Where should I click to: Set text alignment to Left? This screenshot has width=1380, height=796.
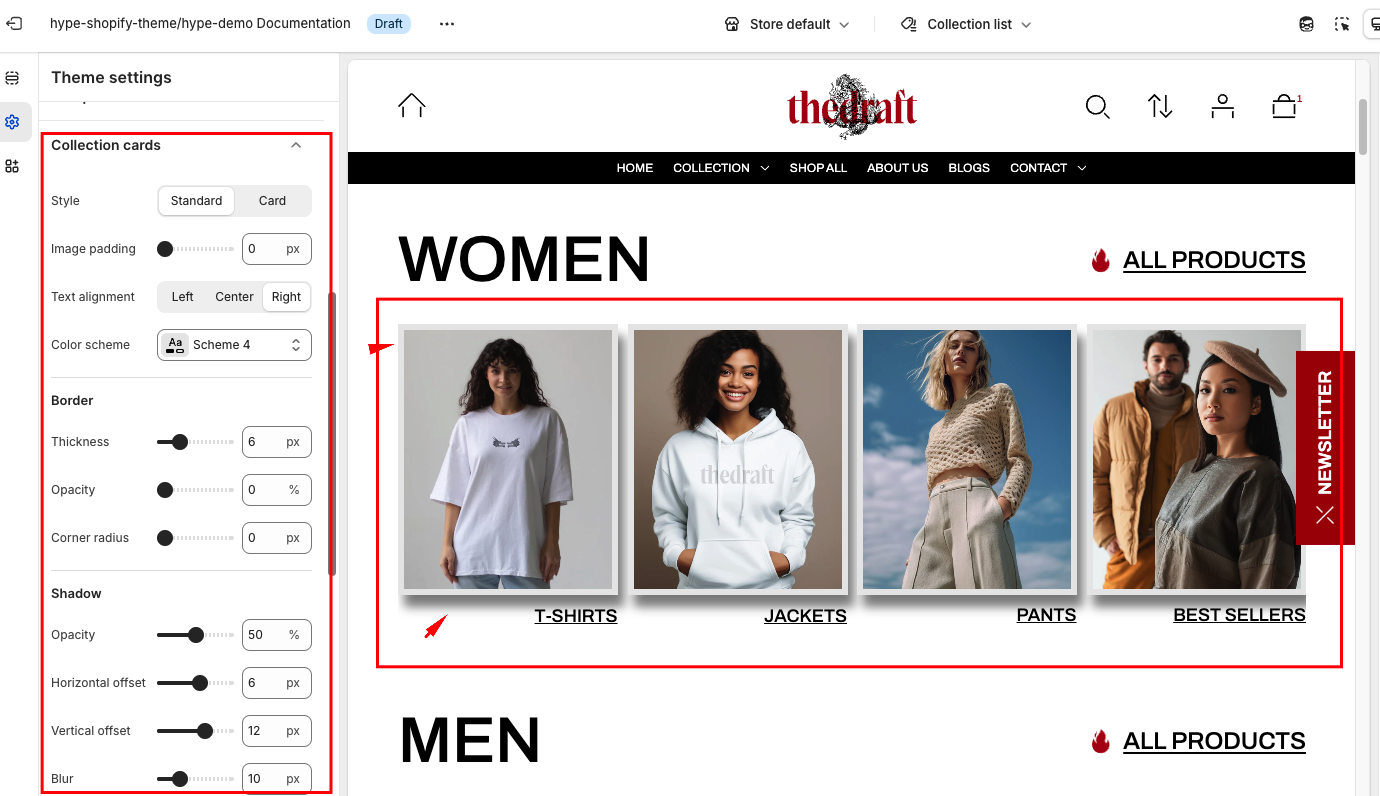(x=183, y=297)
